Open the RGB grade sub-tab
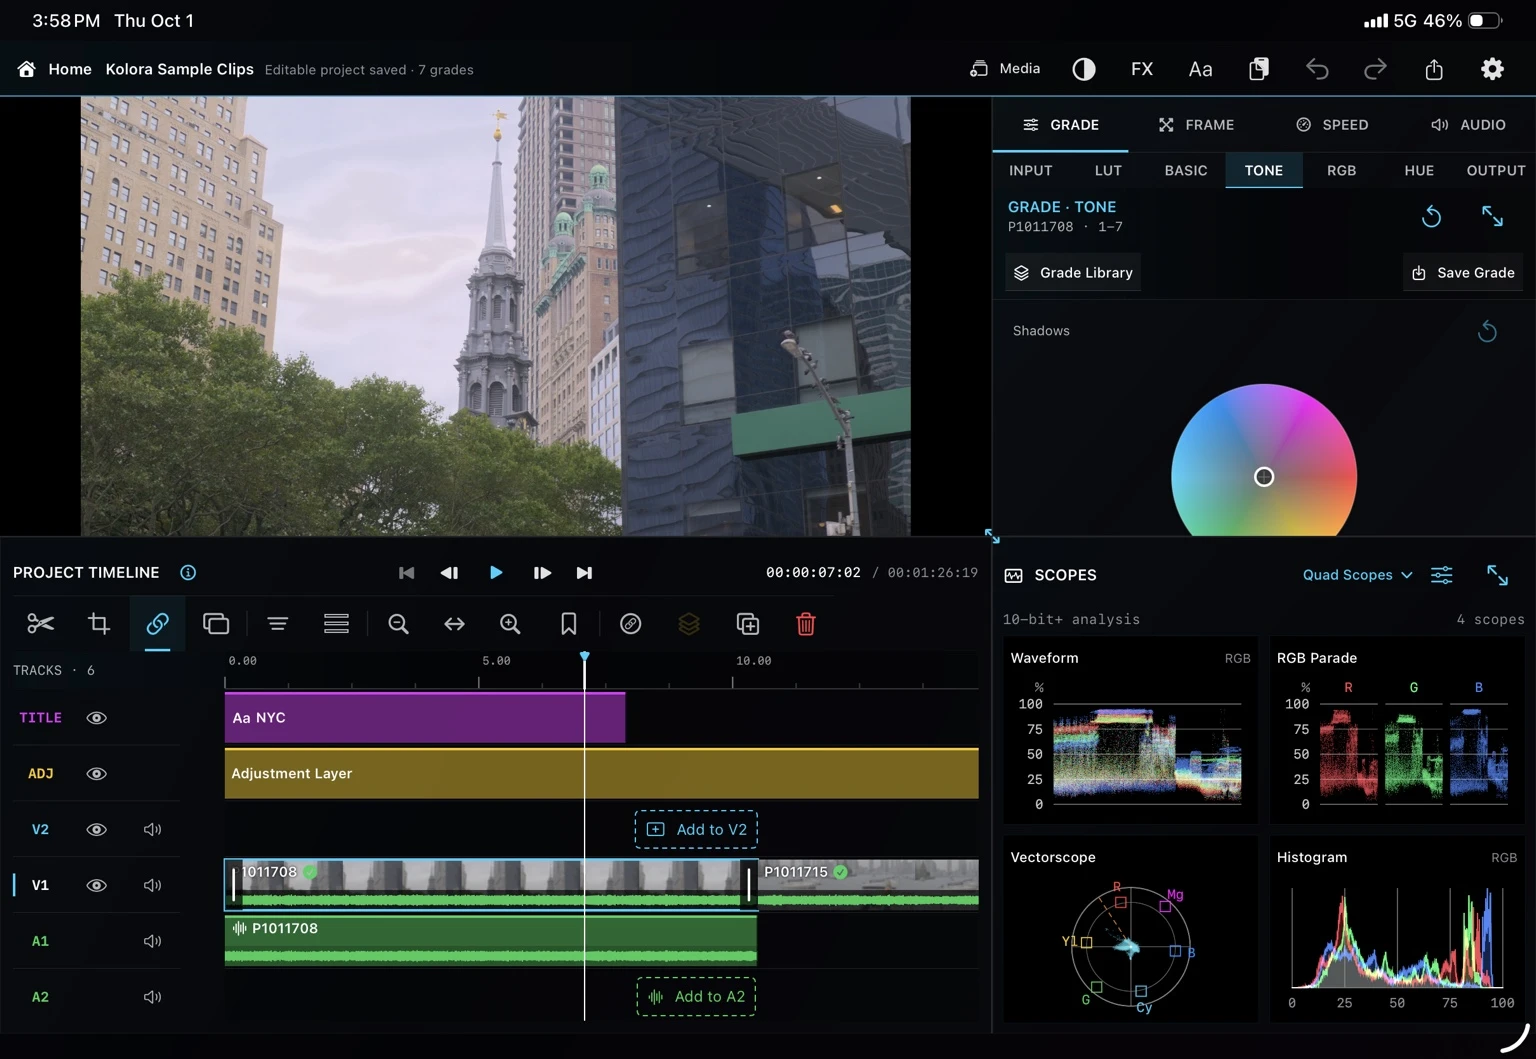 (x=1341, y=171)
